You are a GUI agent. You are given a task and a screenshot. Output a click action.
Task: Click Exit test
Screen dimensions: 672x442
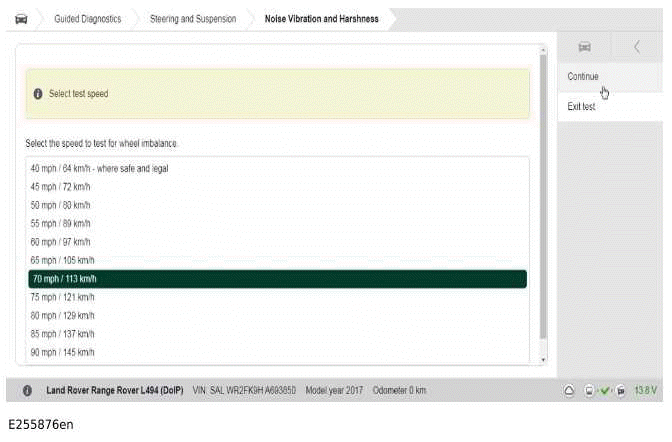click(581, 106)
